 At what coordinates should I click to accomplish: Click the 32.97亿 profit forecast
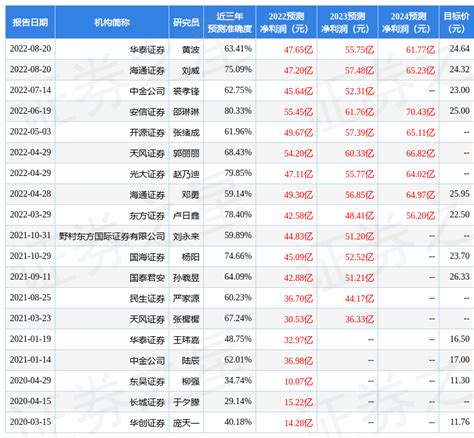[298, 340]
